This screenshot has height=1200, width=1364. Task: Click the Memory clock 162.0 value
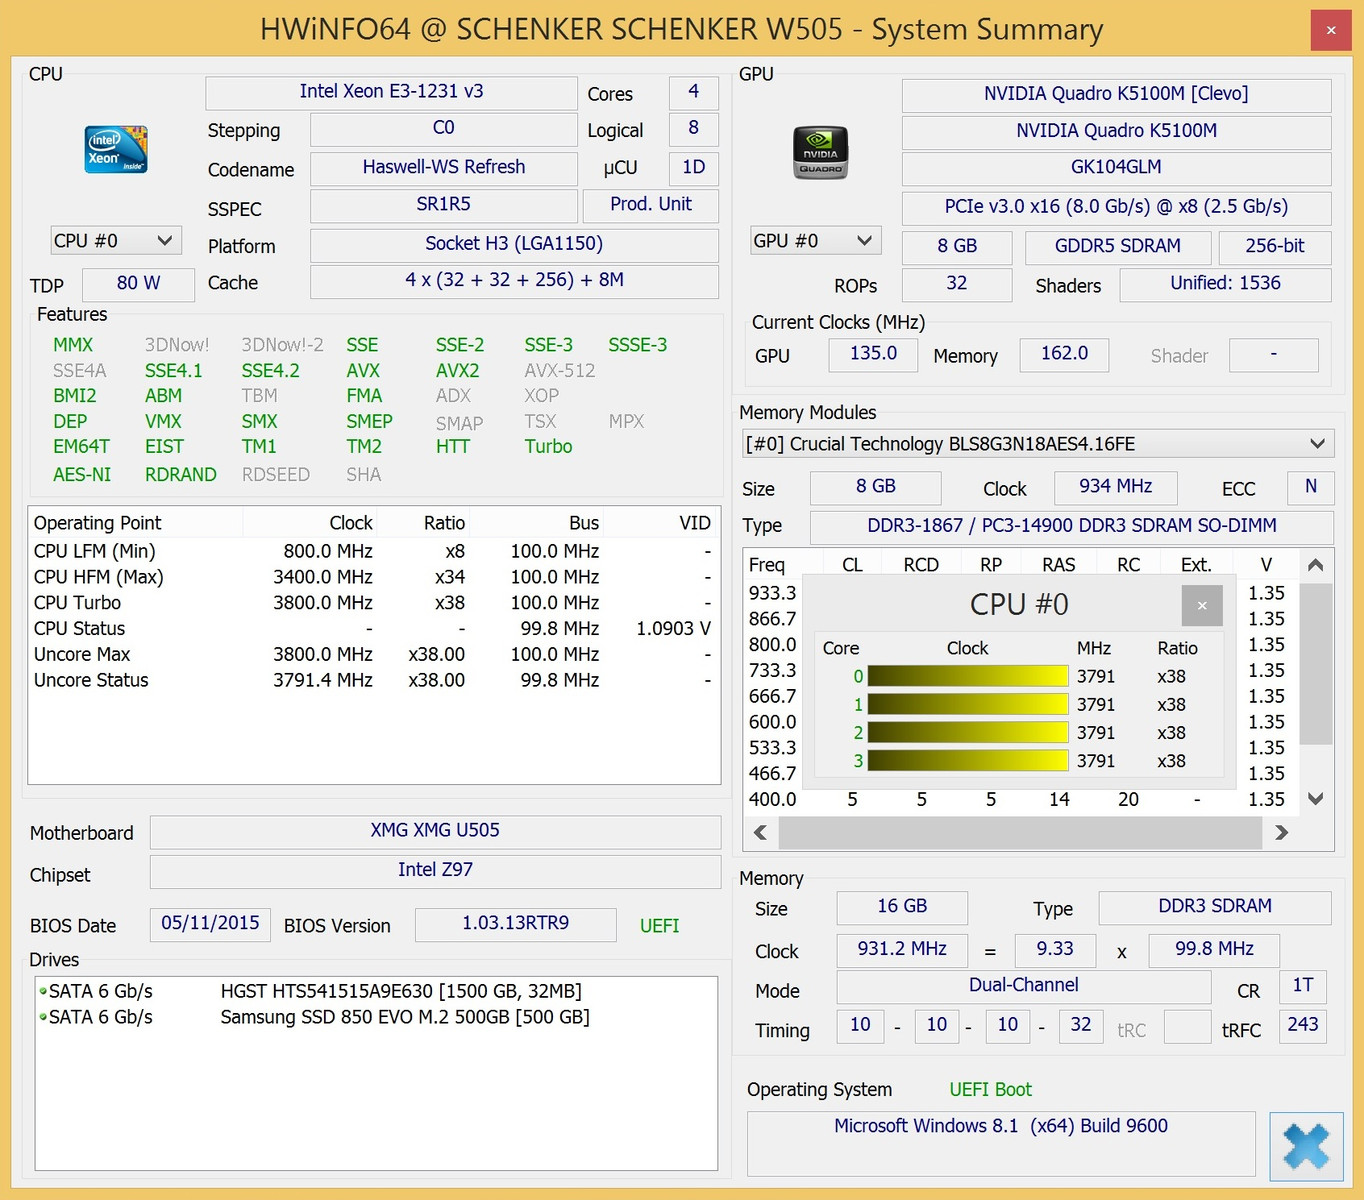click(1064, 354)
